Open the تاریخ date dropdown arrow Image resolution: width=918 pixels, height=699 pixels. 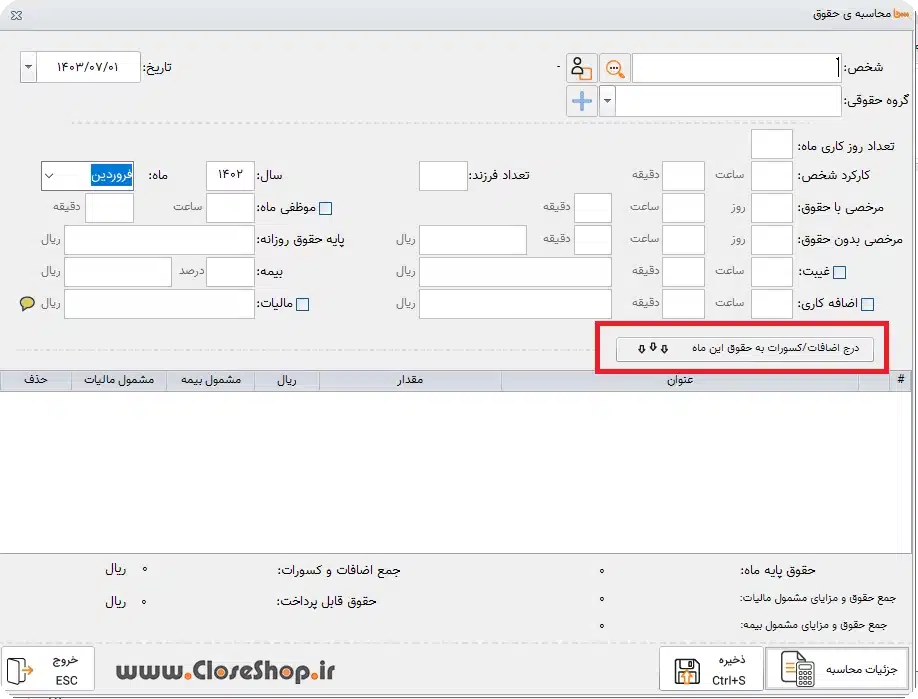coord(28,67)
